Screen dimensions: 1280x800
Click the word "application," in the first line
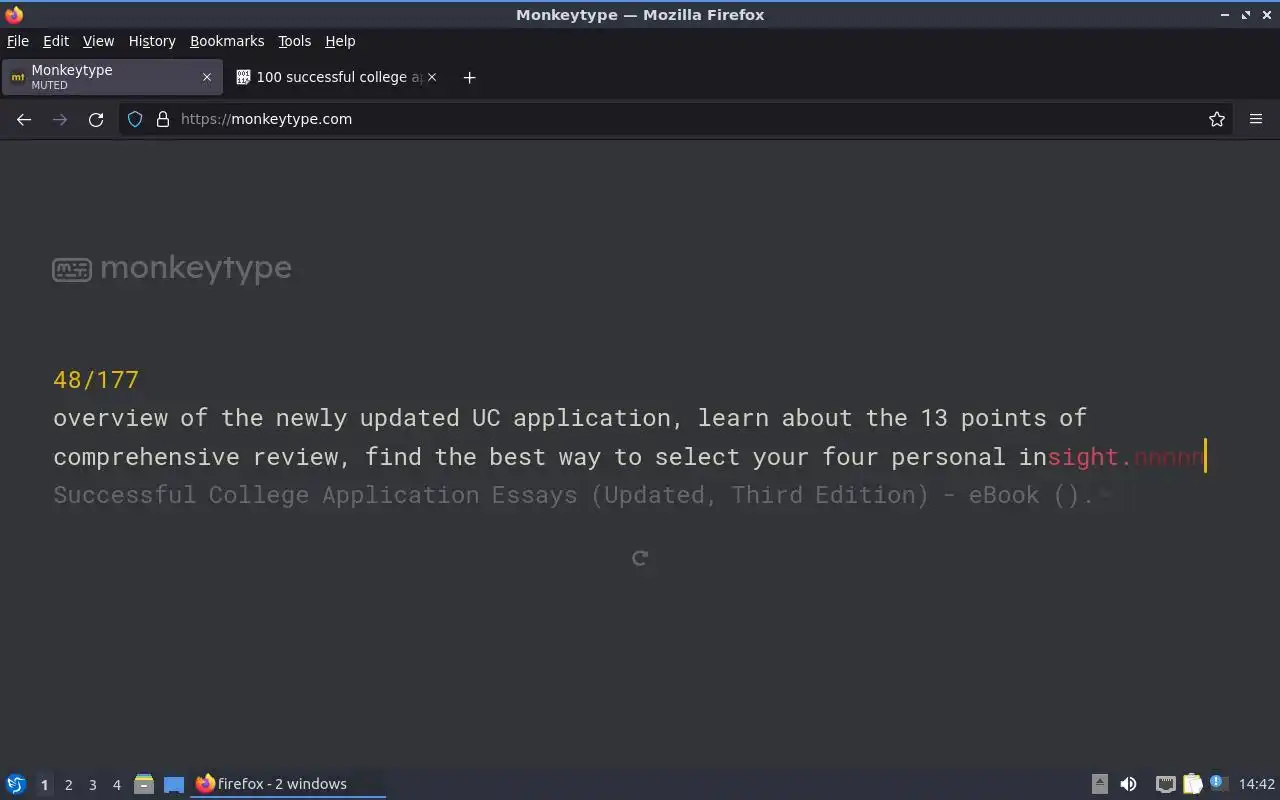[598, 418]
